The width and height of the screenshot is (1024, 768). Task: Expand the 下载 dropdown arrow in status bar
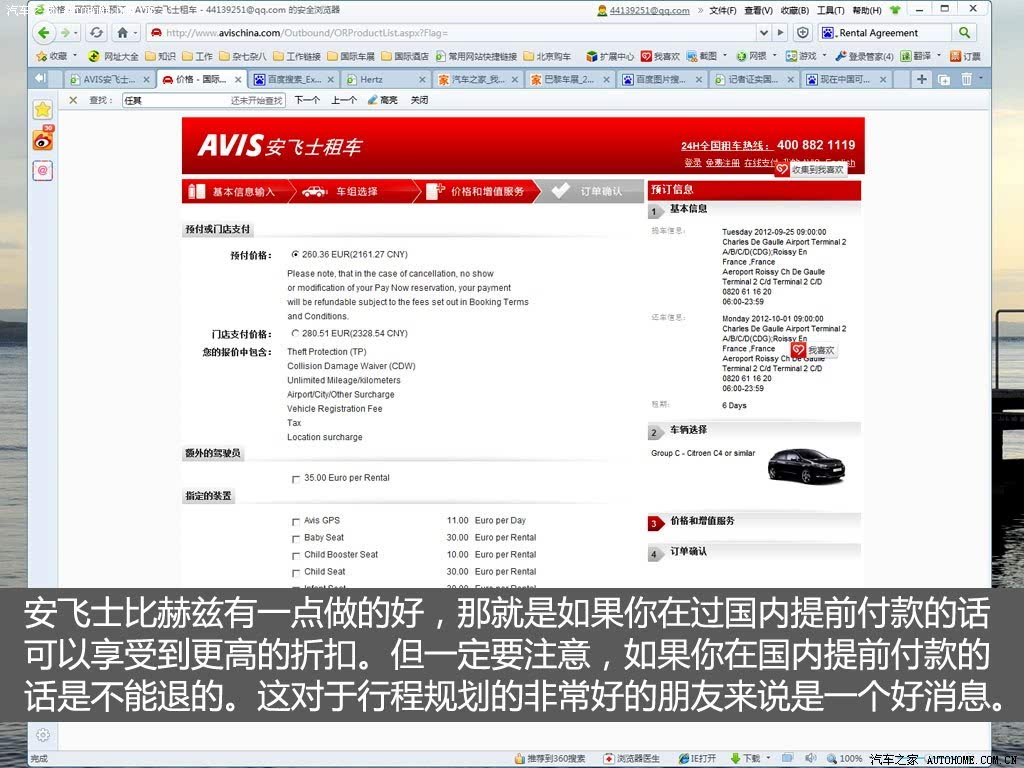point(769,758)
